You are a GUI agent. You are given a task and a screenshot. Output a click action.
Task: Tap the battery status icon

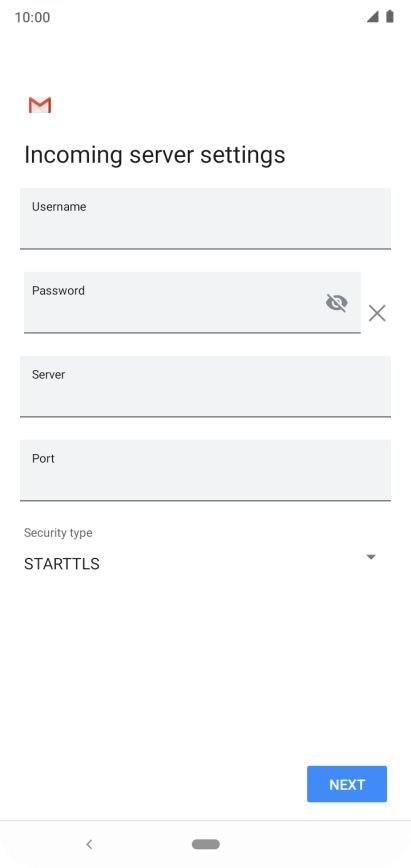point(390,17)
